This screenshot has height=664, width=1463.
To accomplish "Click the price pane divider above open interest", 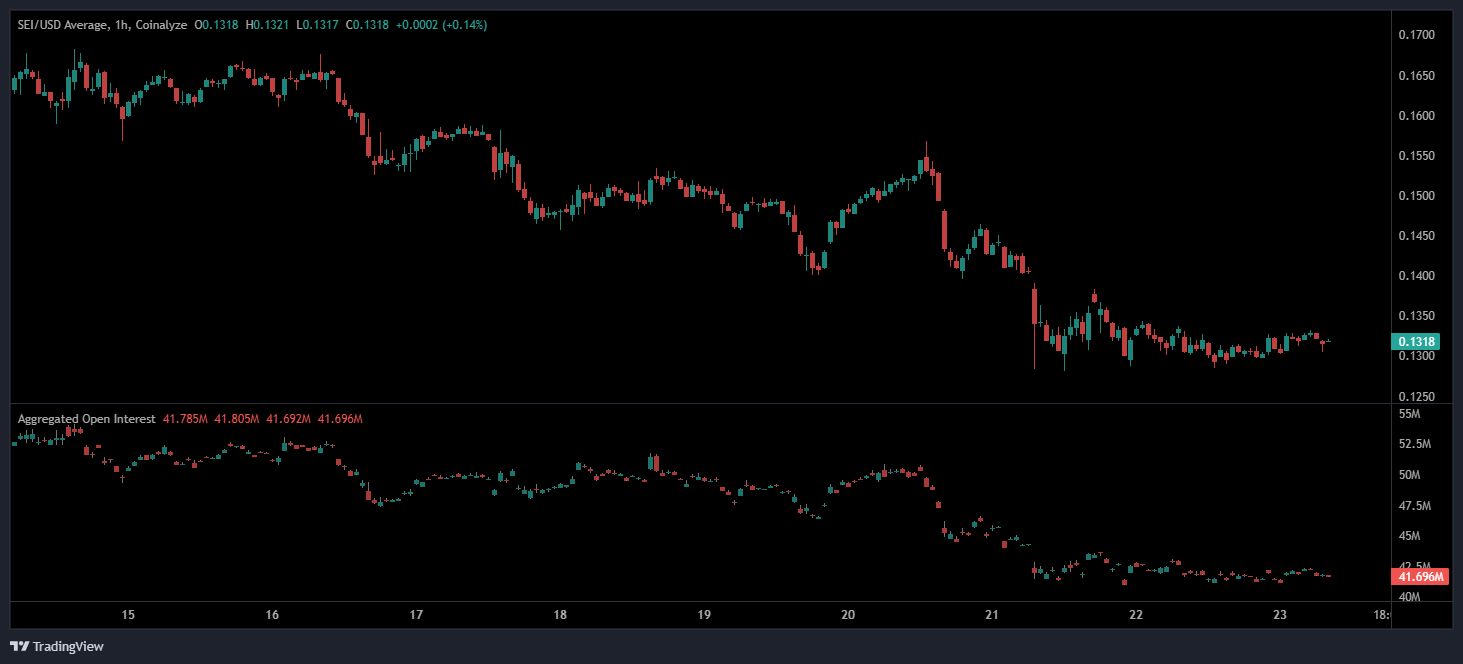I will (700, 404).
